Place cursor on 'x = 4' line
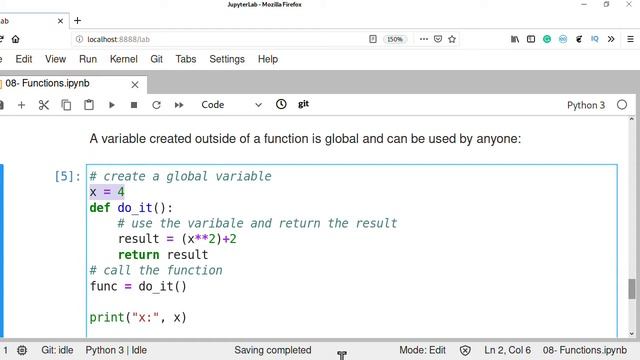This screenshot has width=640, height=360. tap(107, 192)
